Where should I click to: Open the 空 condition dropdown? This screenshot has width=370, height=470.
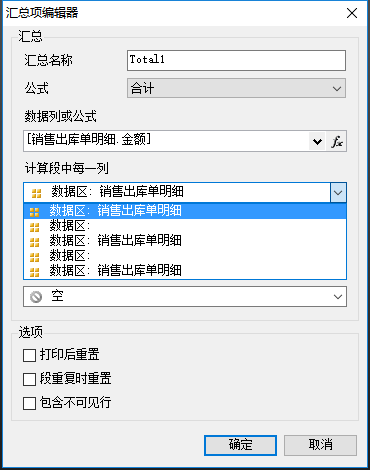coord(185,296)
